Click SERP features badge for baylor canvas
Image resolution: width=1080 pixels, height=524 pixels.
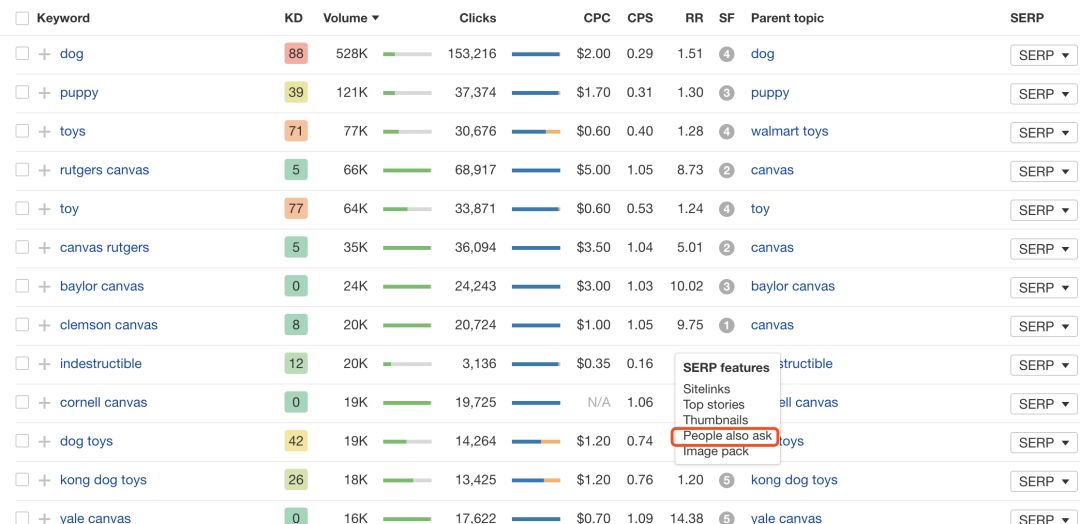727,286
